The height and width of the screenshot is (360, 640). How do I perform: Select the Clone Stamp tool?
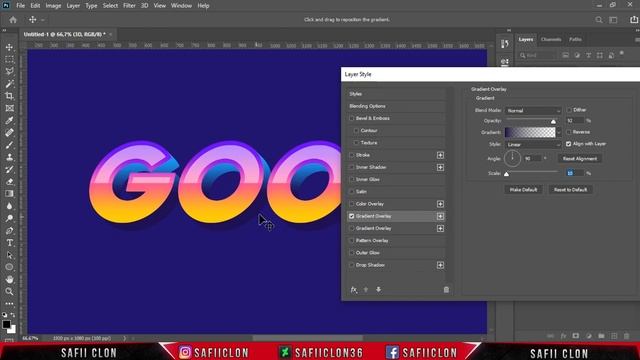(9, 157)
